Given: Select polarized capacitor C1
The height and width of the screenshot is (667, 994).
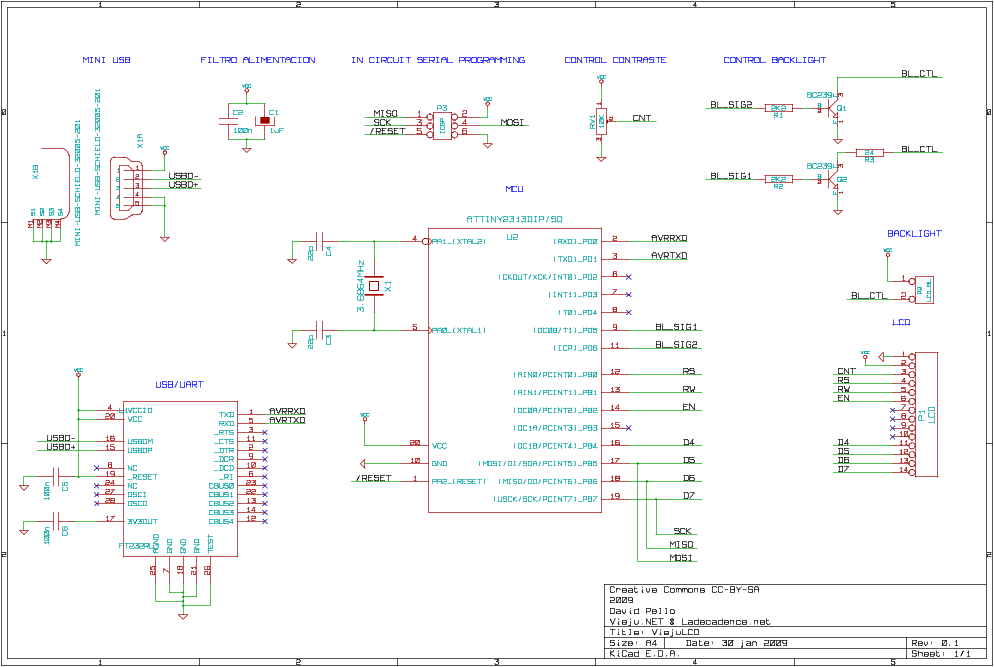Looking at the screenshot, I should click(265, 120).
